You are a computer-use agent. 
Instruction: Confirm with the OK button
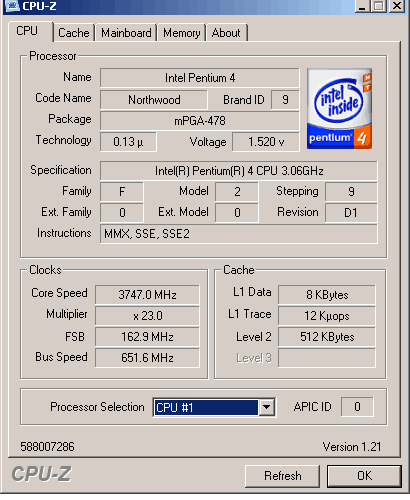(x=364, y=476)
